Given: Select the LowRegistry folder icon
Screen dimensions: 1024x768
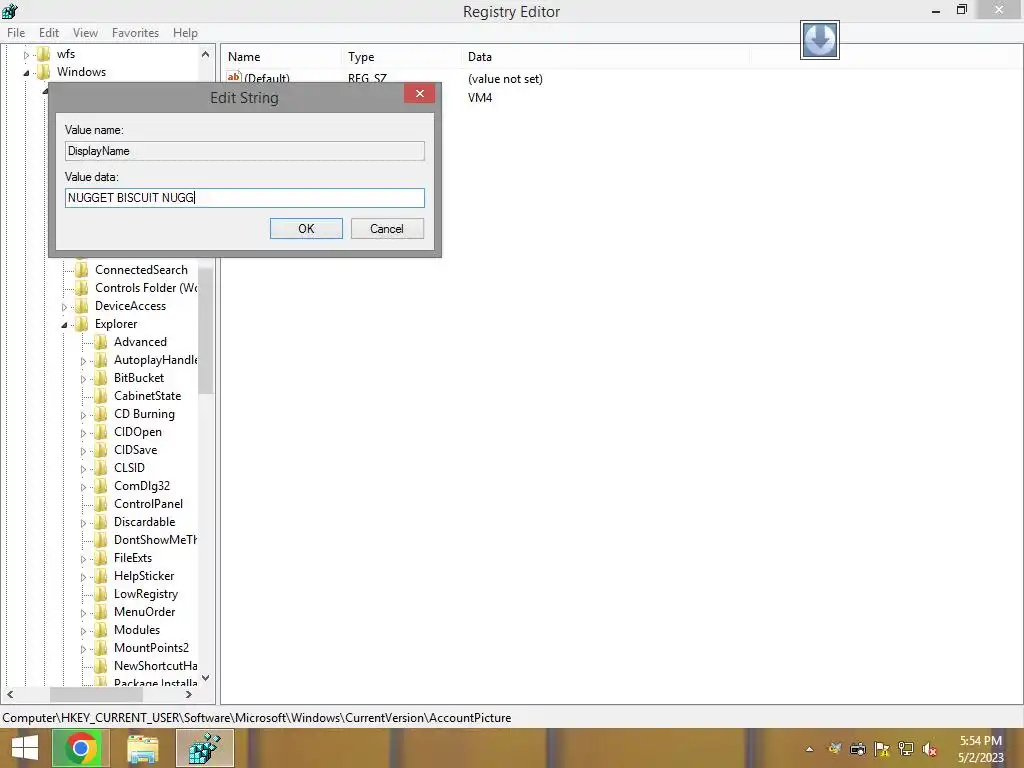Looking at the screenshot, I should tap(101, 594).
